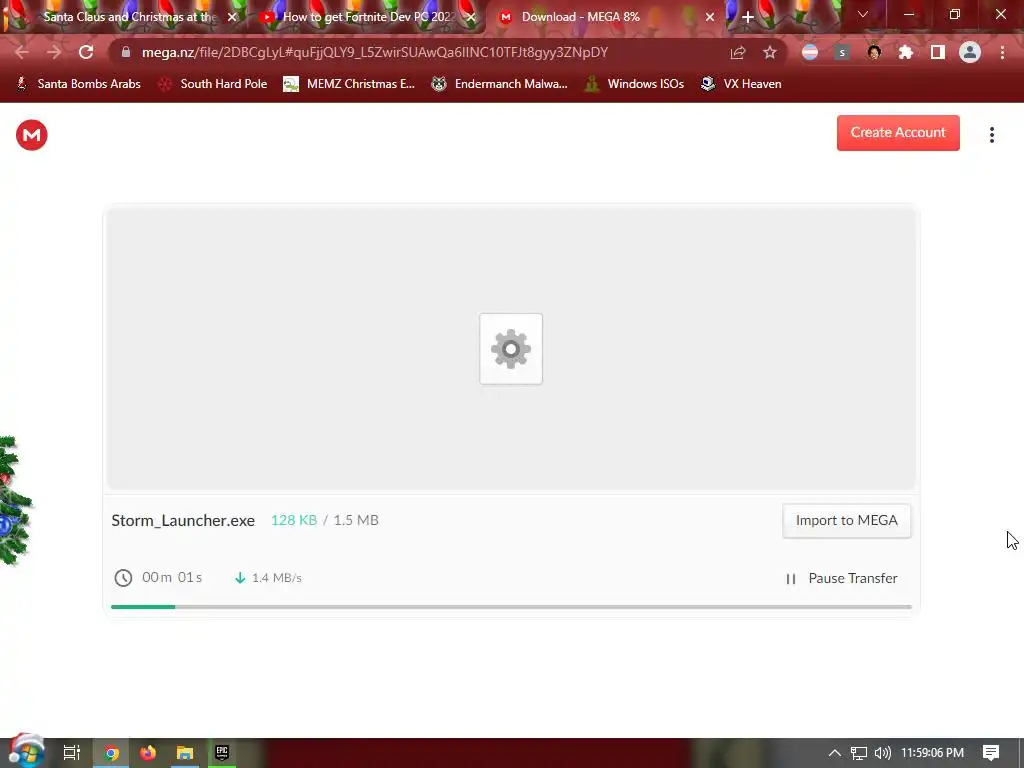Open Windows ISOs bookmark
1024x768 pixels.
click(x=634, y=84)
